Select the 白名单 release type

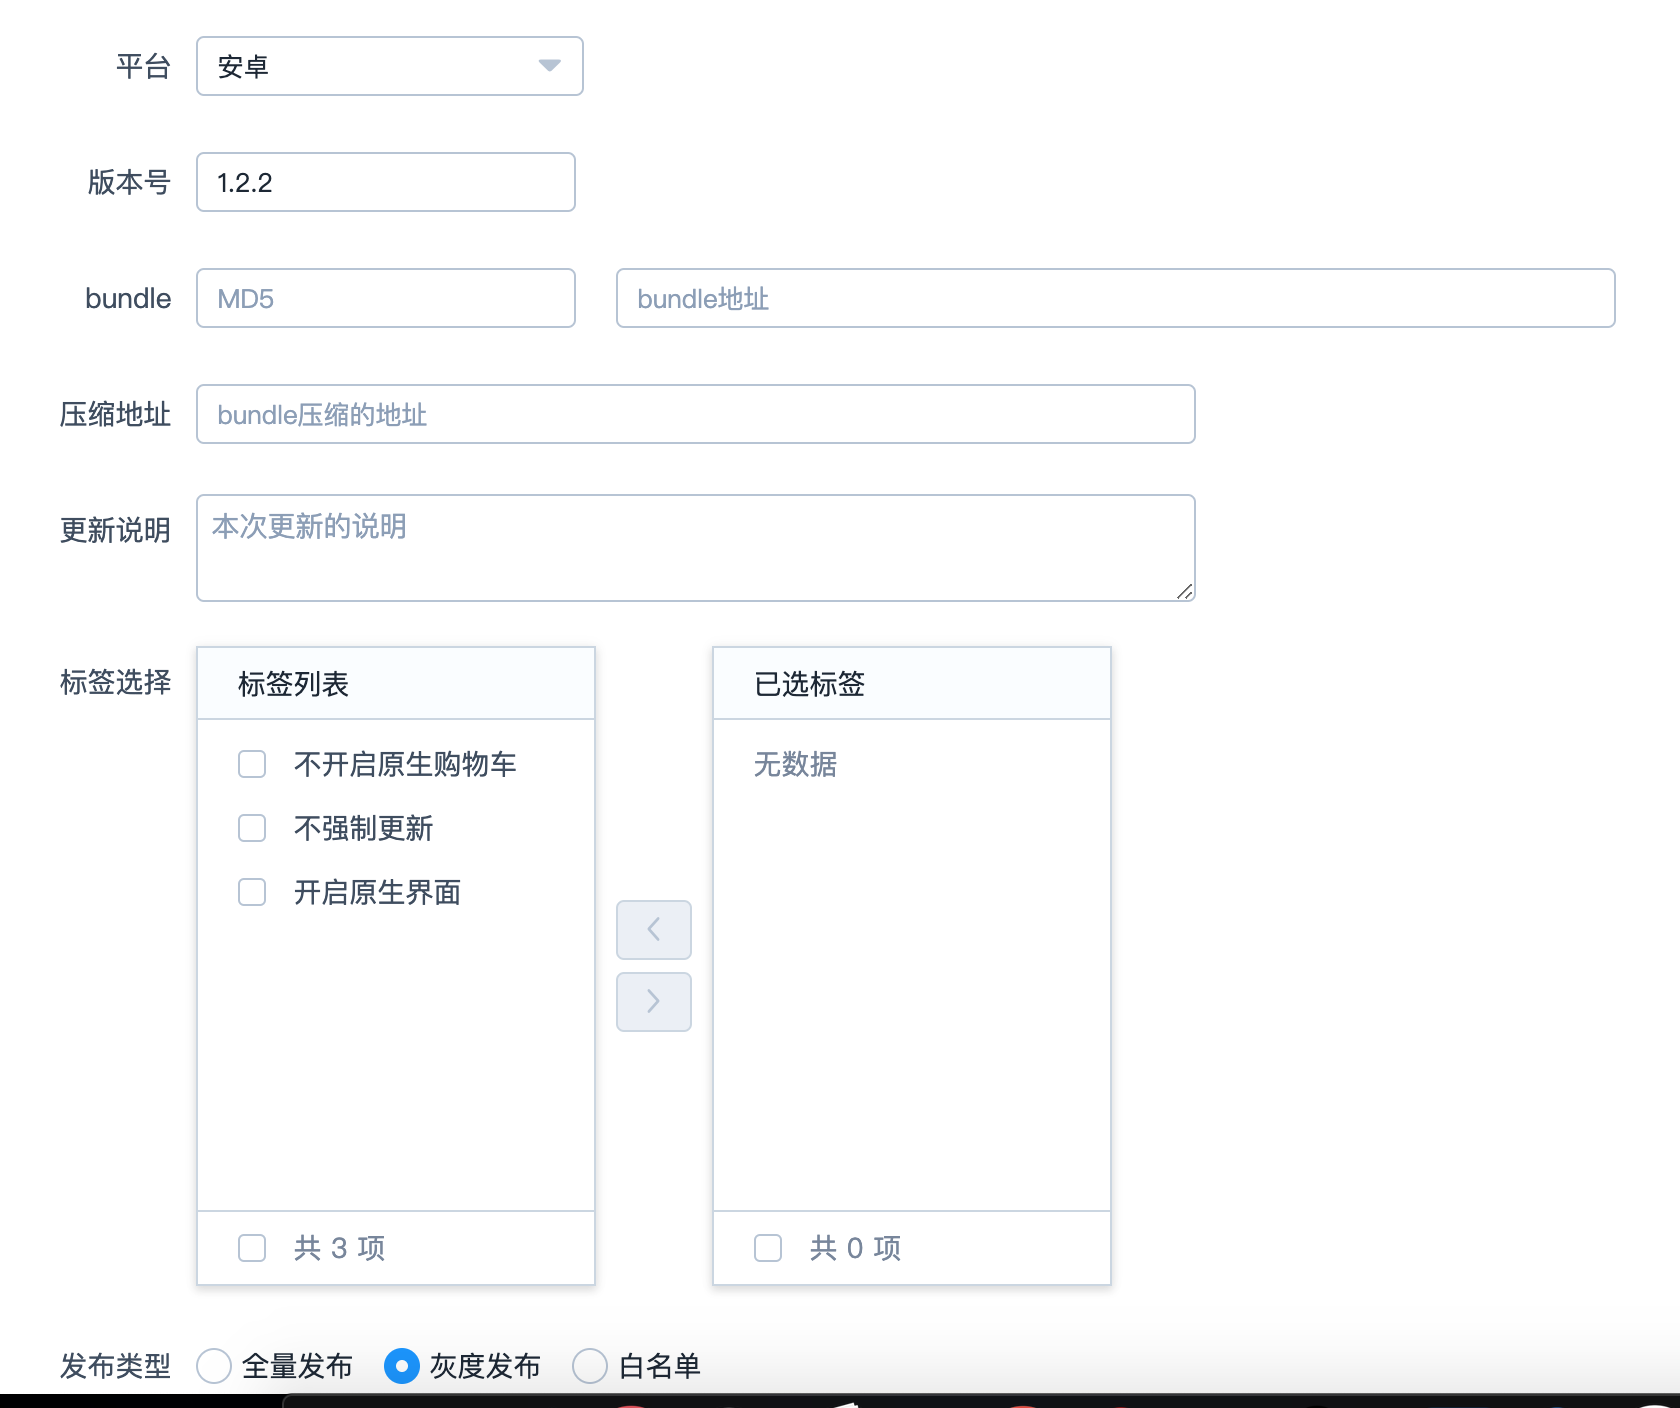click(x=589, y=1367)
